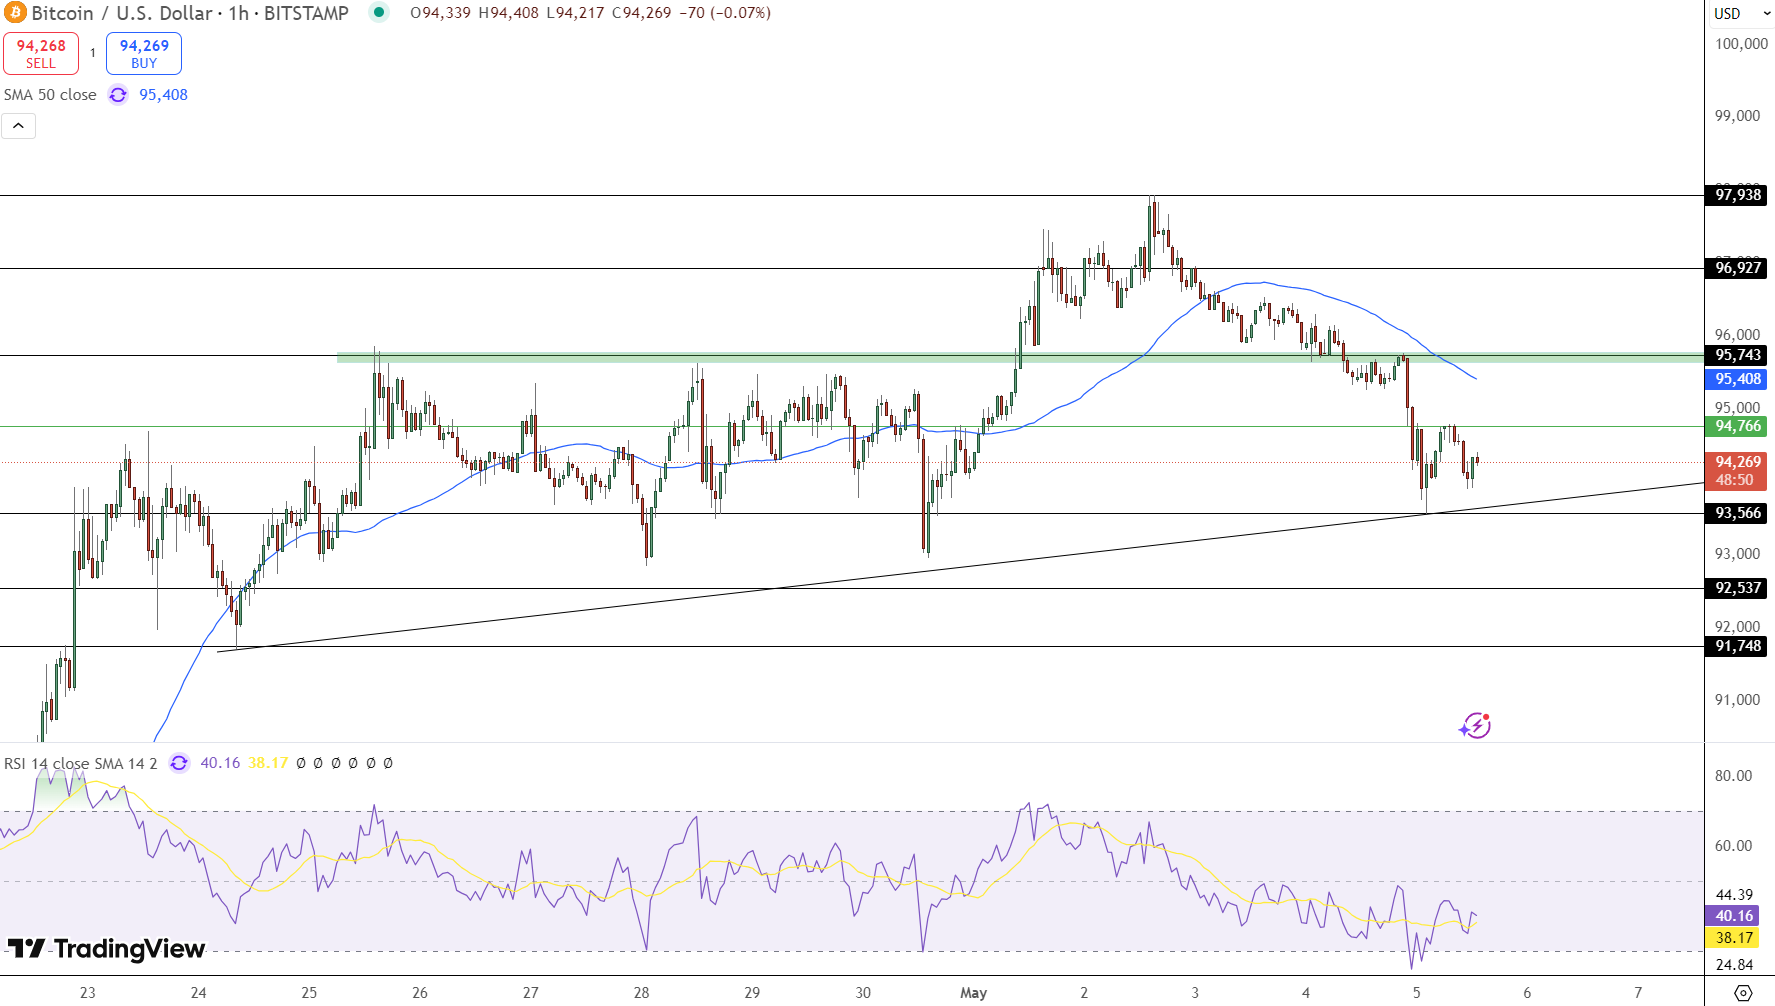Click the 100,000 price scale label
The image size is (1775, 1006).
click(1741, 44)
